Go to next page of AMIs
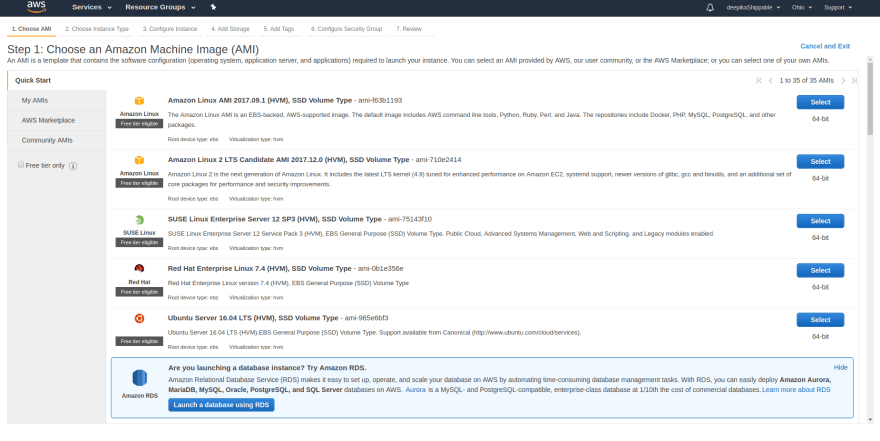Viewport: 880px width, 441px height. coord(843,81)
